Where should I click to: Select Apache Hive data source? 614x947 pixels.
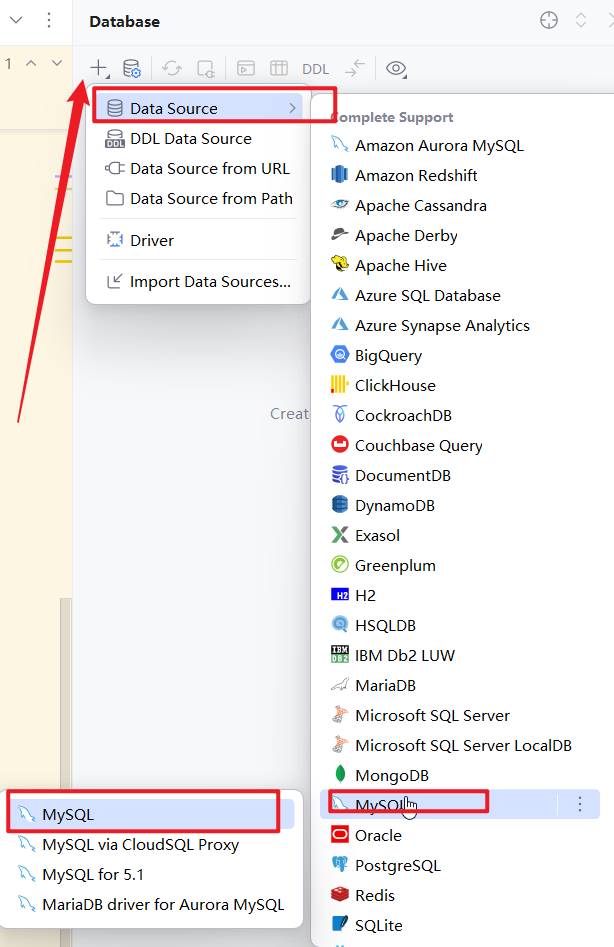pos(460,266)
